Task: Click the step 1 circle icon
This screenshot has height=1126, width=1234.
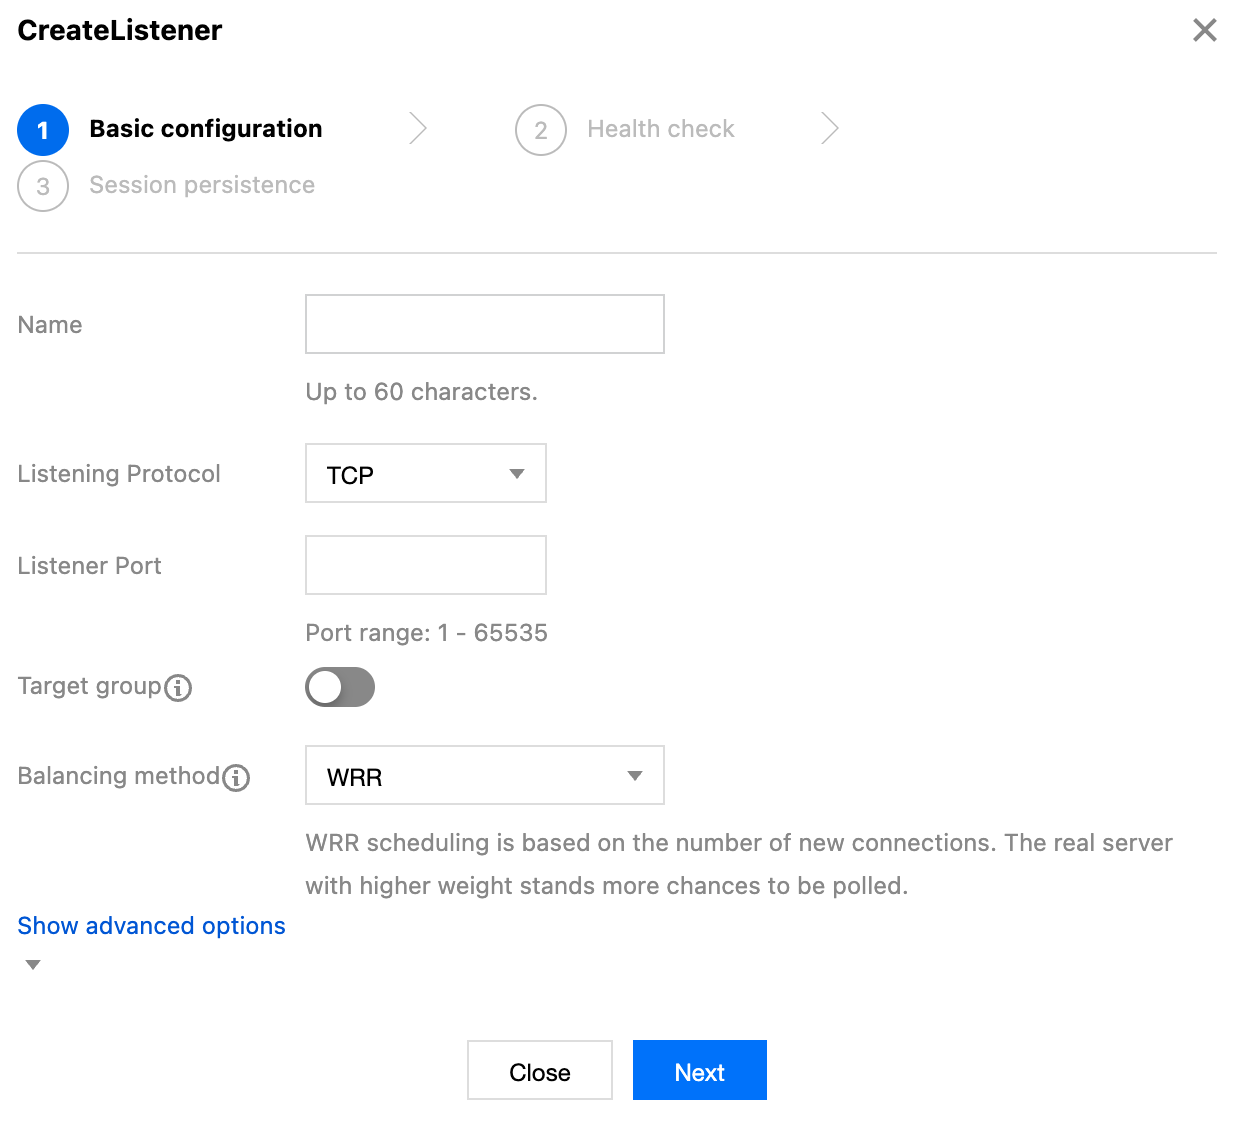Action: [43, 130]
